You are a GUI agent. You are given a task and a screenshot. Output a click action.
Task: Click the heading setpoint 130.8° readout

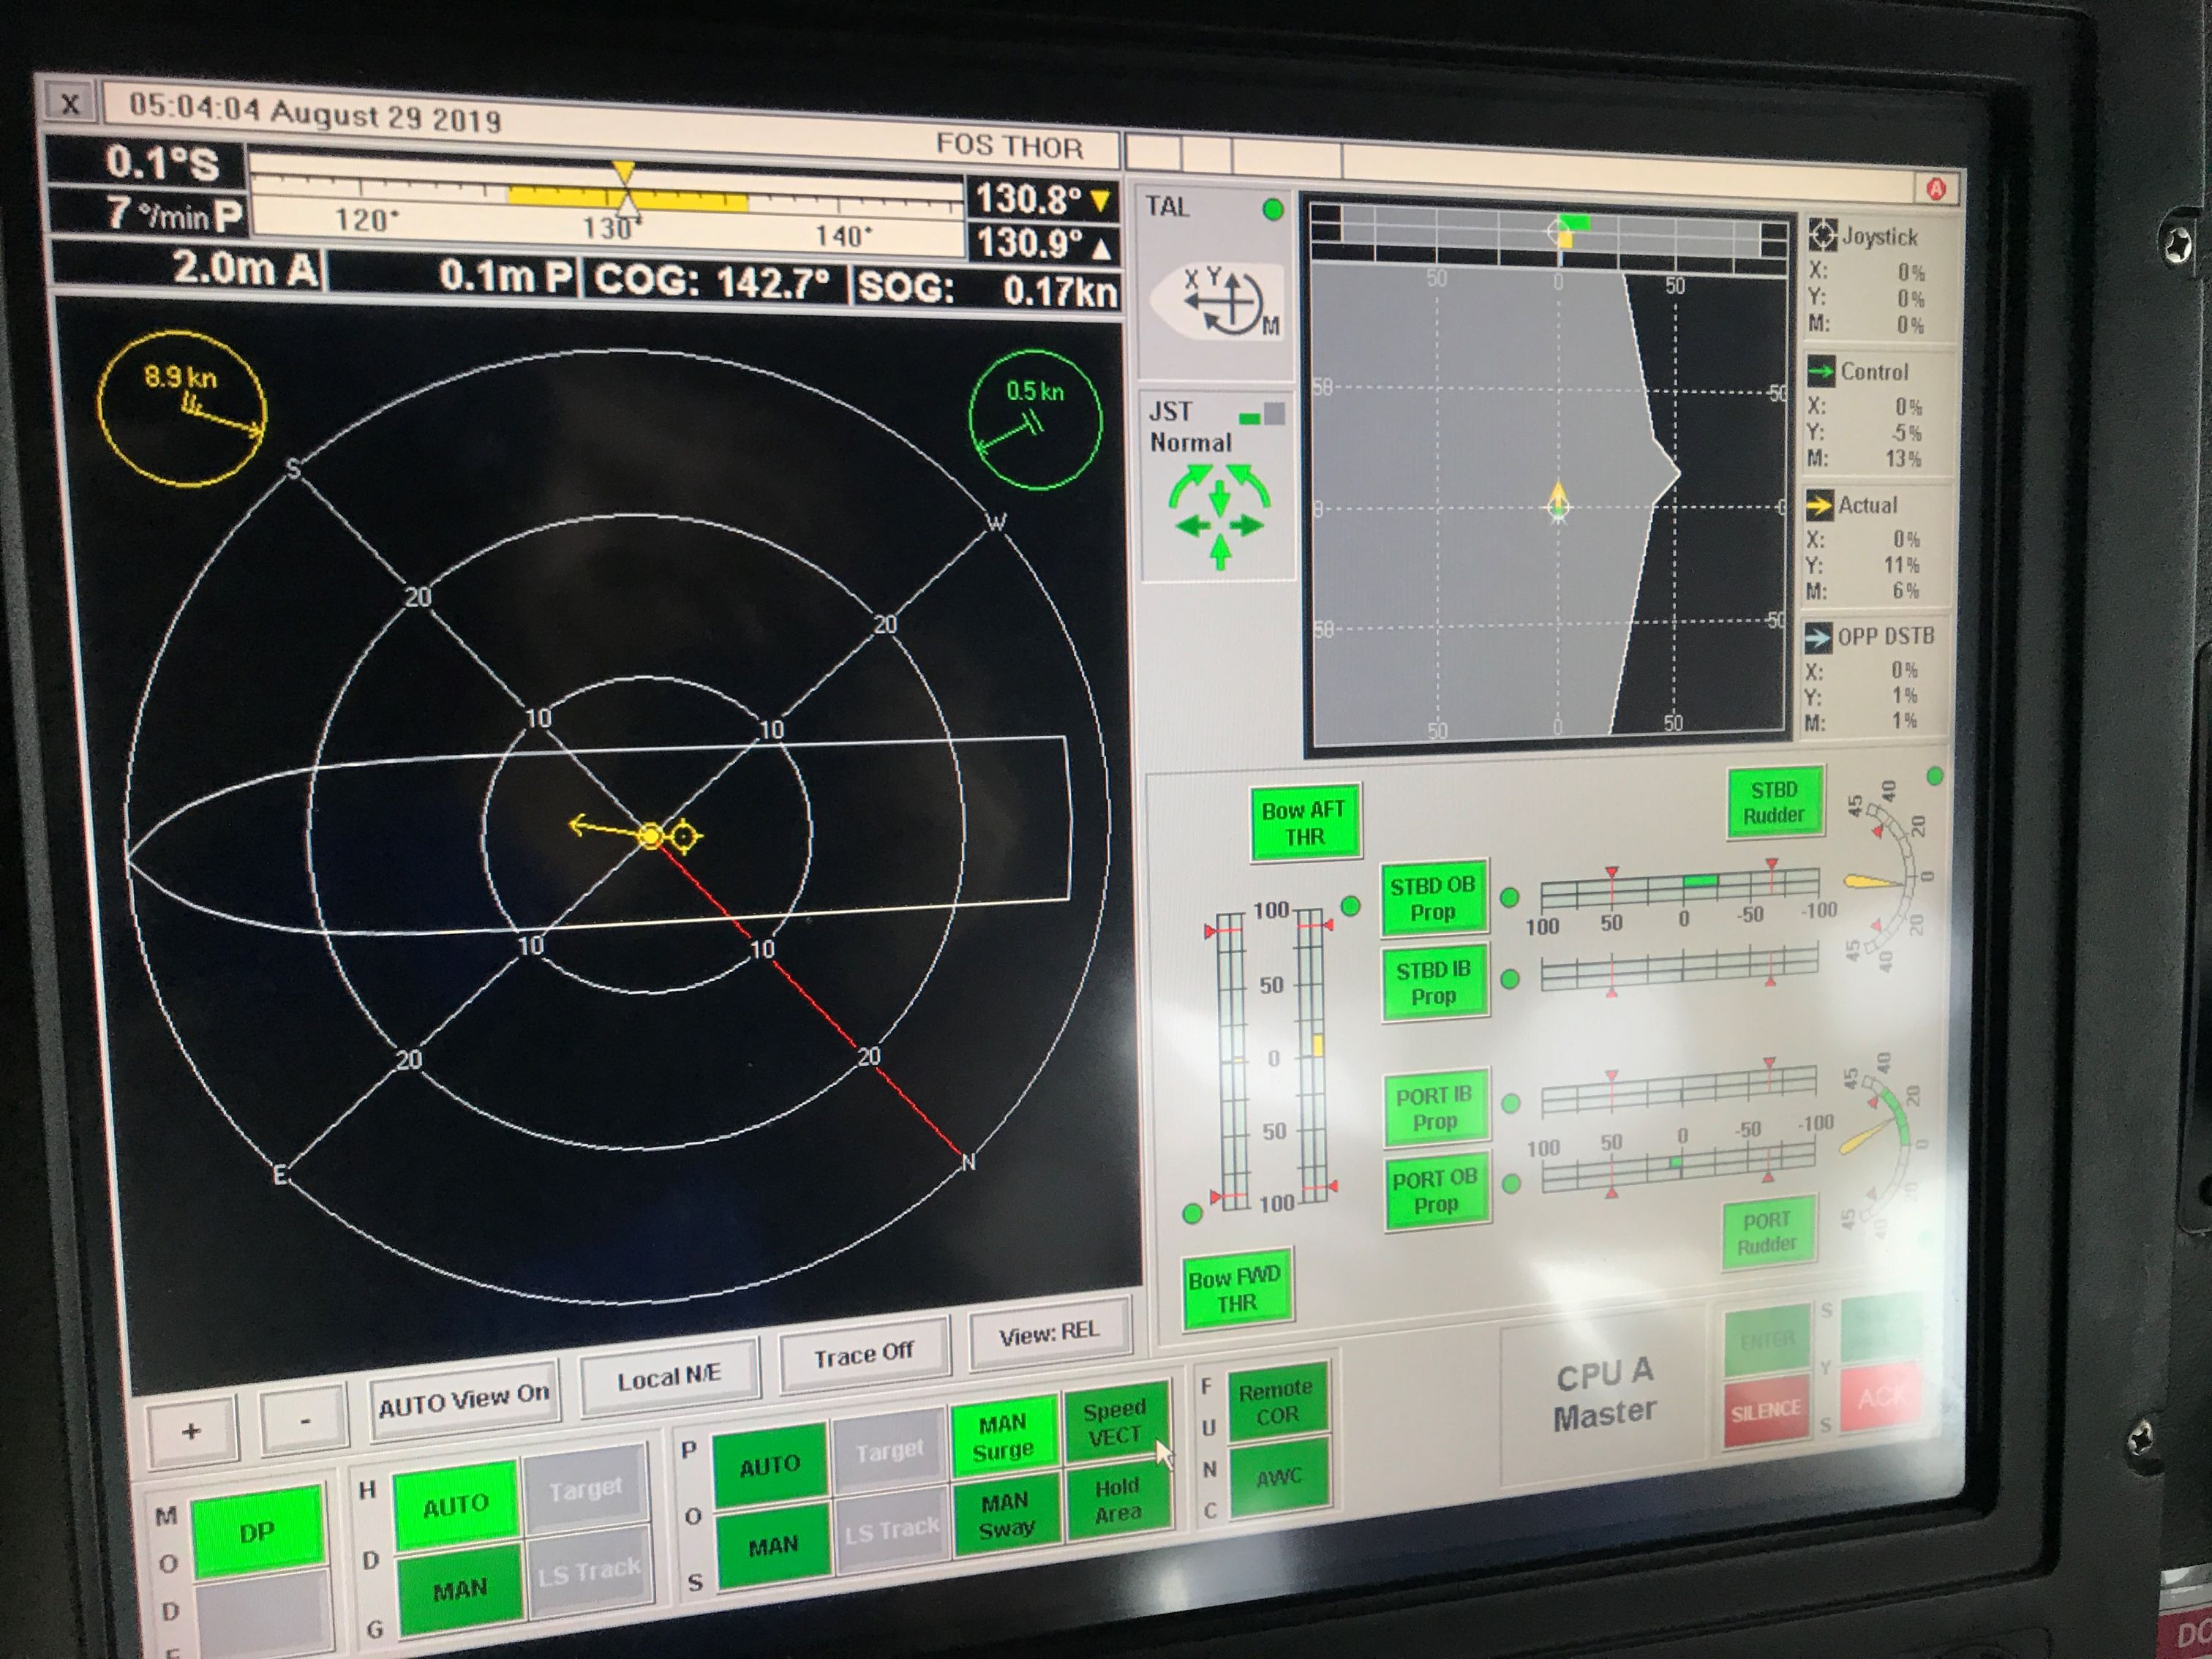pyautogui.click(x=1042, y=200)
